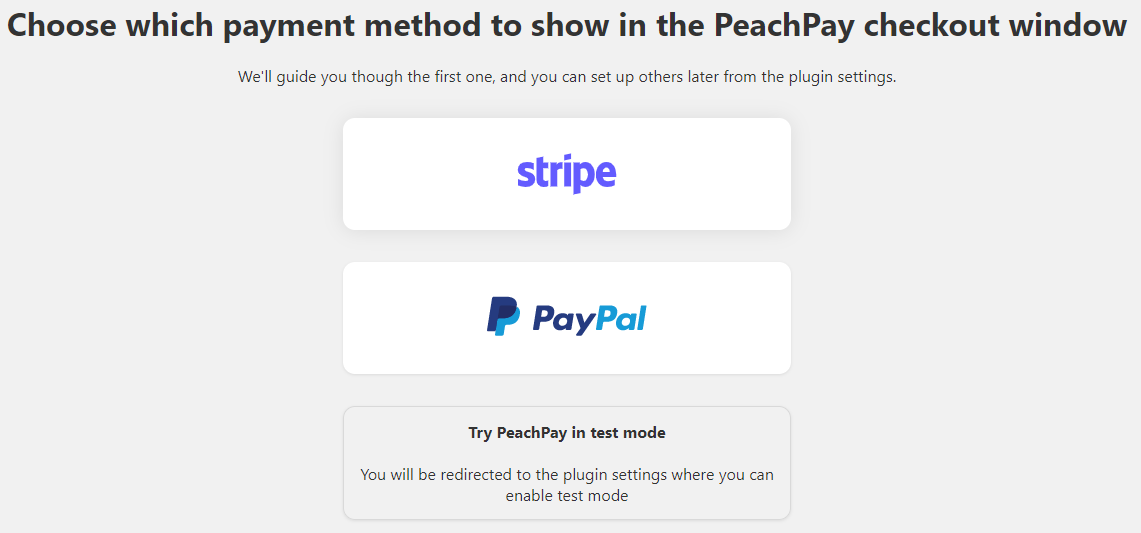1141x533 pixels.
Task: Click the "redirected to the plugin settings" description text
Action: click(x=567, y=475)
